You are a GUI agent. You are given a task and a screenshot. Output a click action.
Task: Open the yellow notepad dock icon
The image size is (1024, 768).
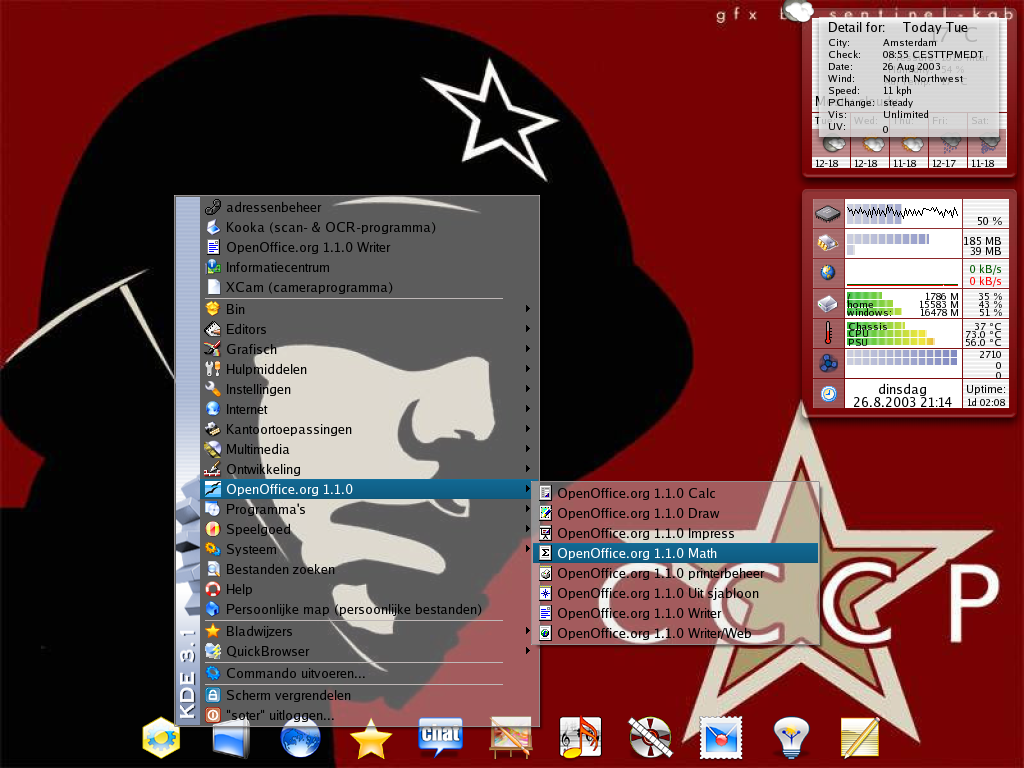click(x=860, y=738)
